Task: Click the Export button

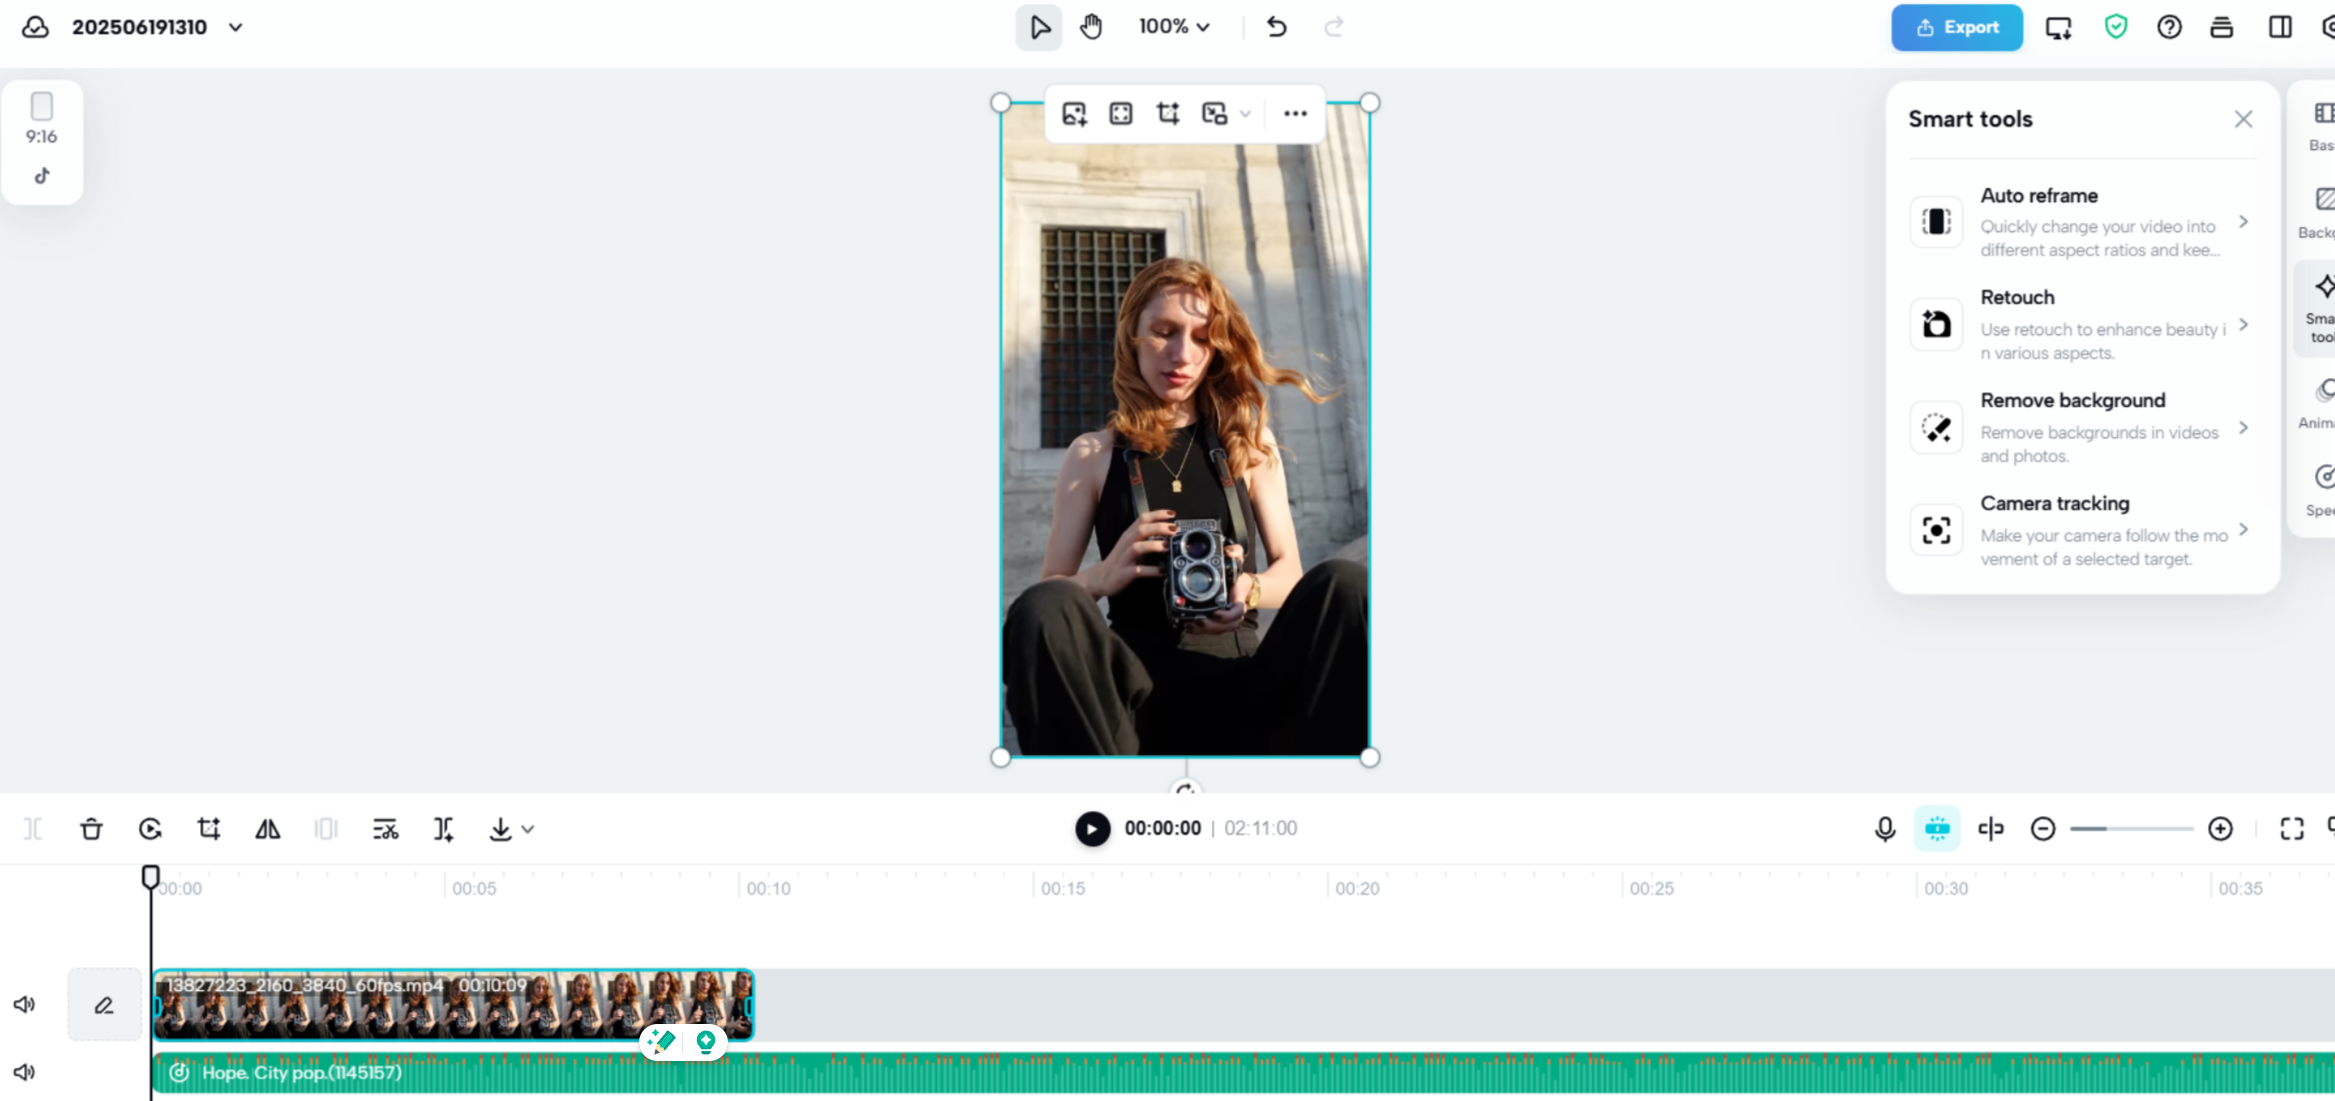Action: pos(1956,27)
